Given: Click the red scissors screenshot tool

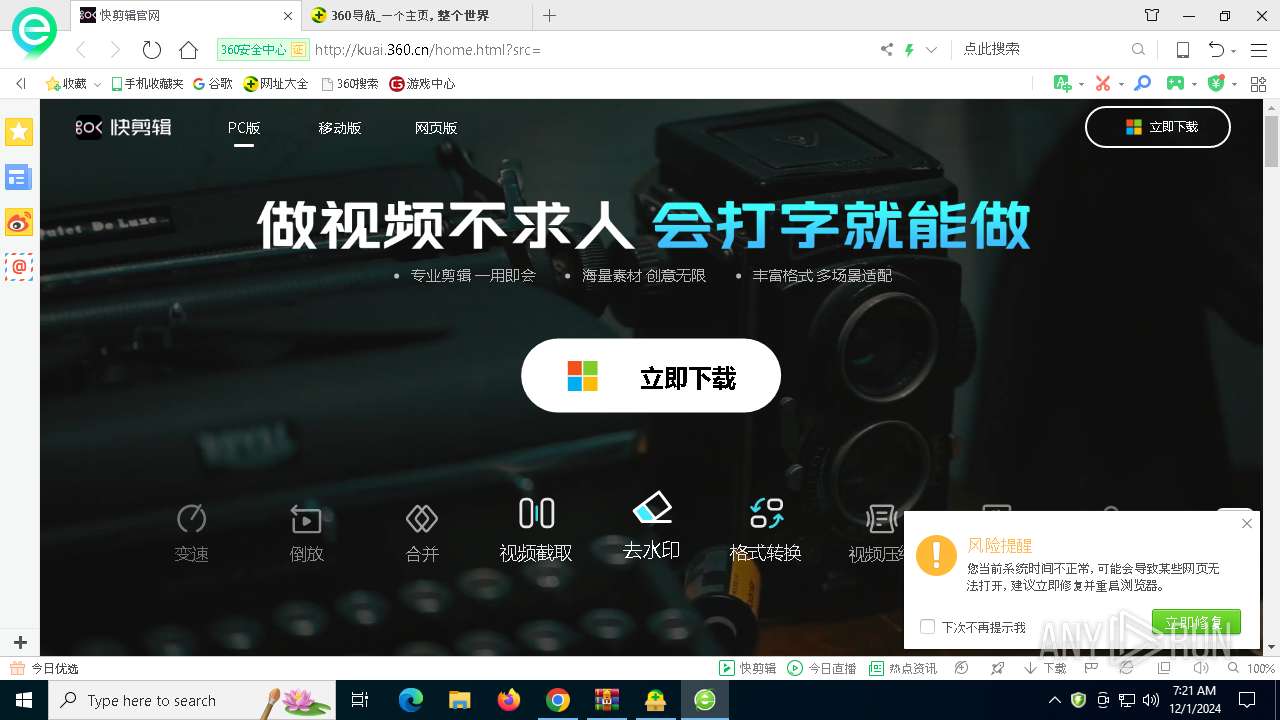Looking at the screenshot, I should pyautogui.click(x=1102, y=84).
